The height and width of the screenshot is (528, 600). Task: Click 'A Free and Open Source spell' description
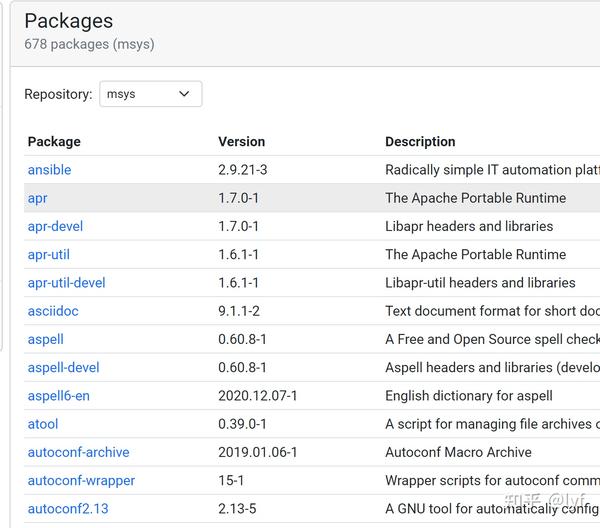[x=492, y=340]
